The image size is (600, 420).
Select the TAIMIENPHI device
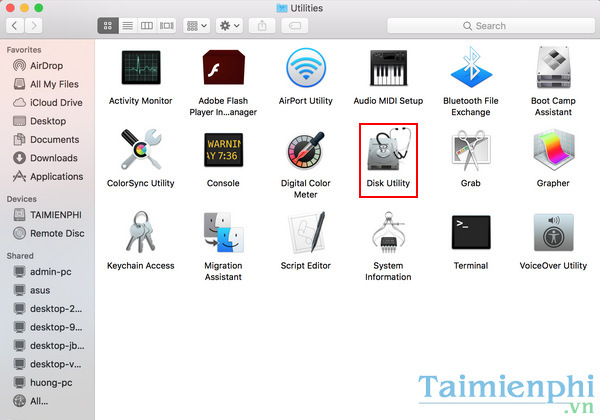[47, 215]
